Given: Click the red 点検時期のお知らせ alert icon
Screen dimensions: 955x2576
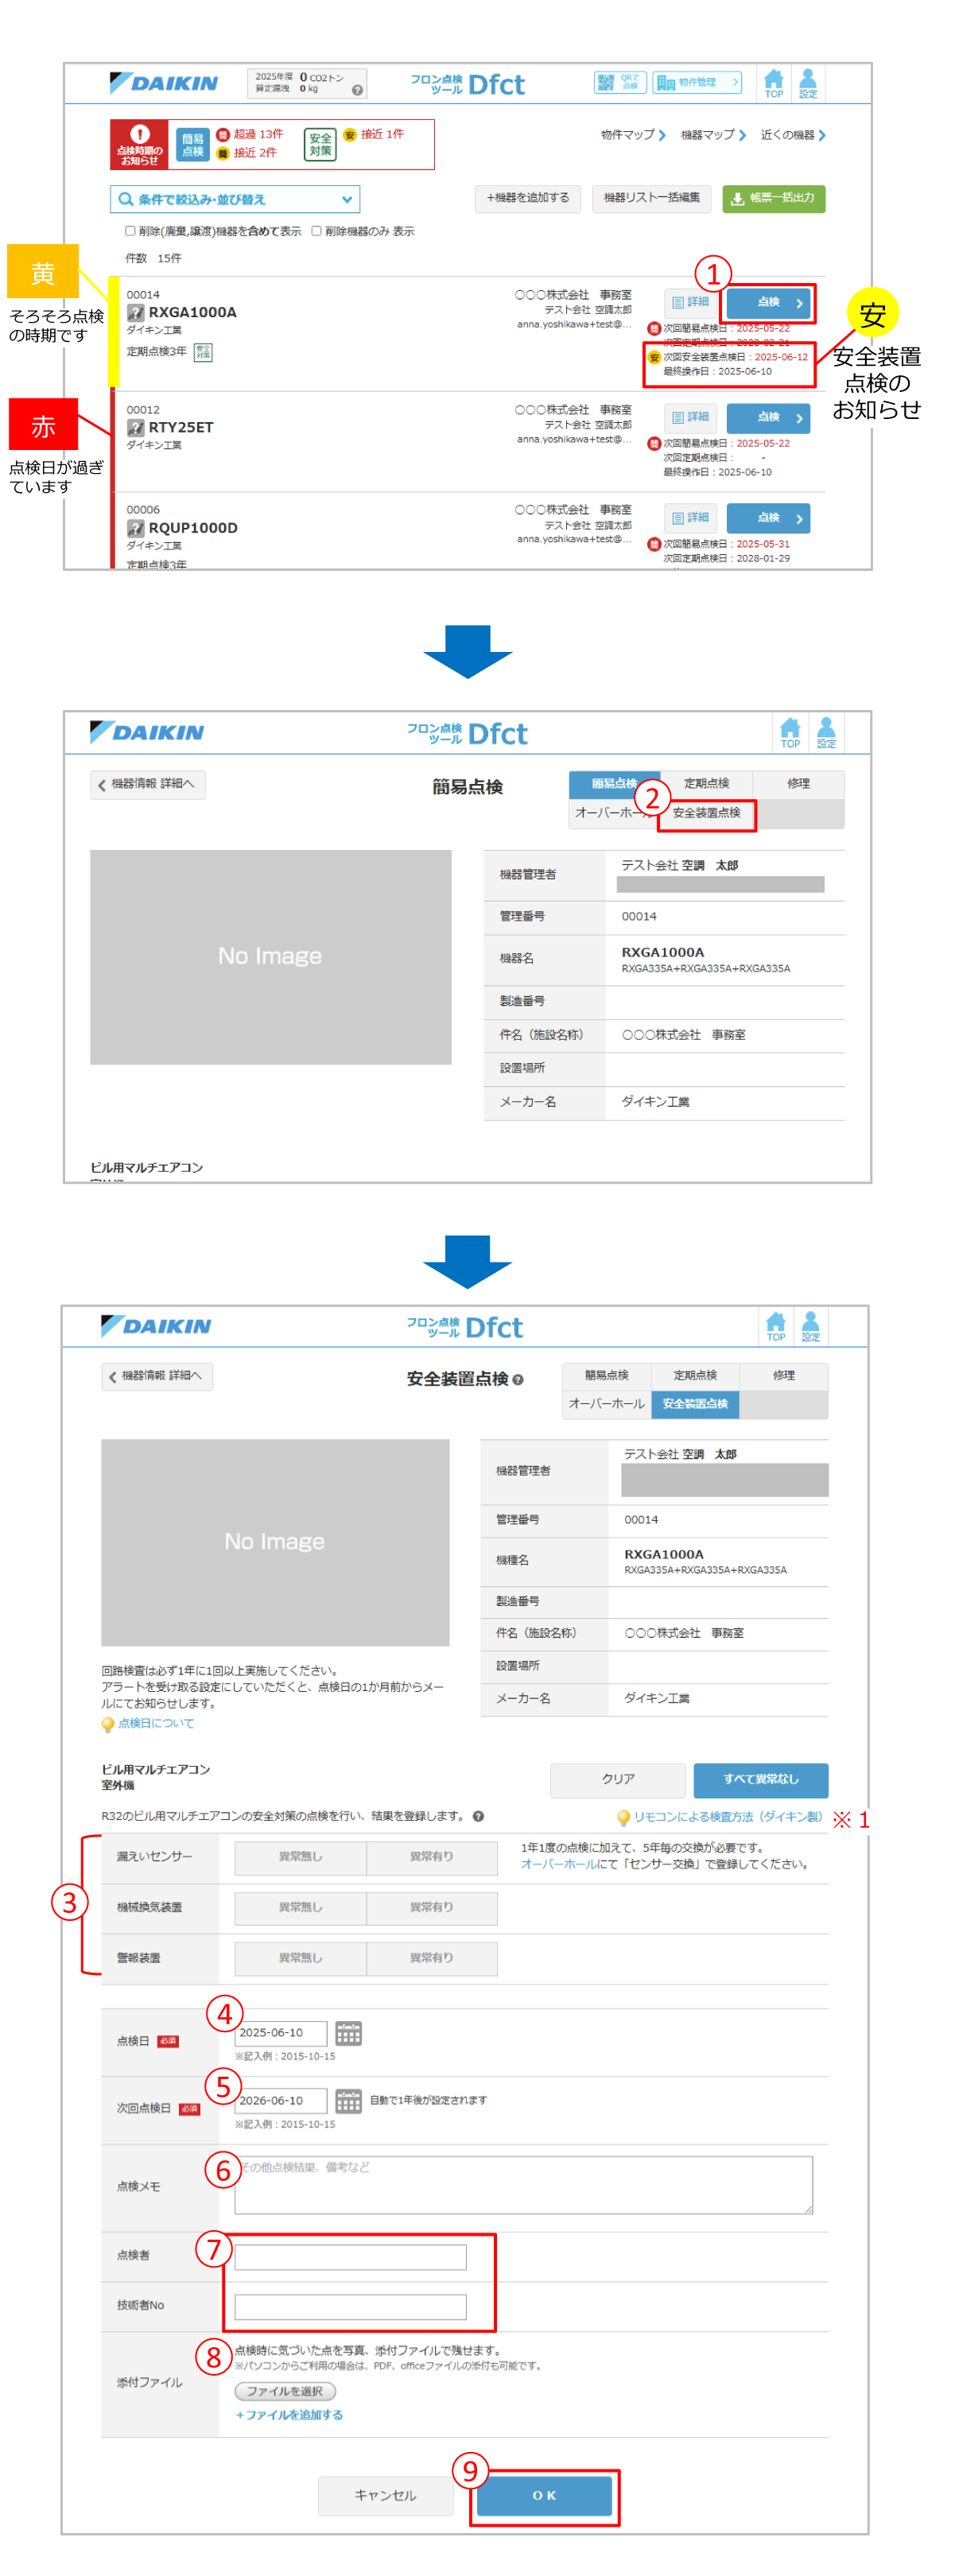Looking at the screenshot, I should [140, 145].
